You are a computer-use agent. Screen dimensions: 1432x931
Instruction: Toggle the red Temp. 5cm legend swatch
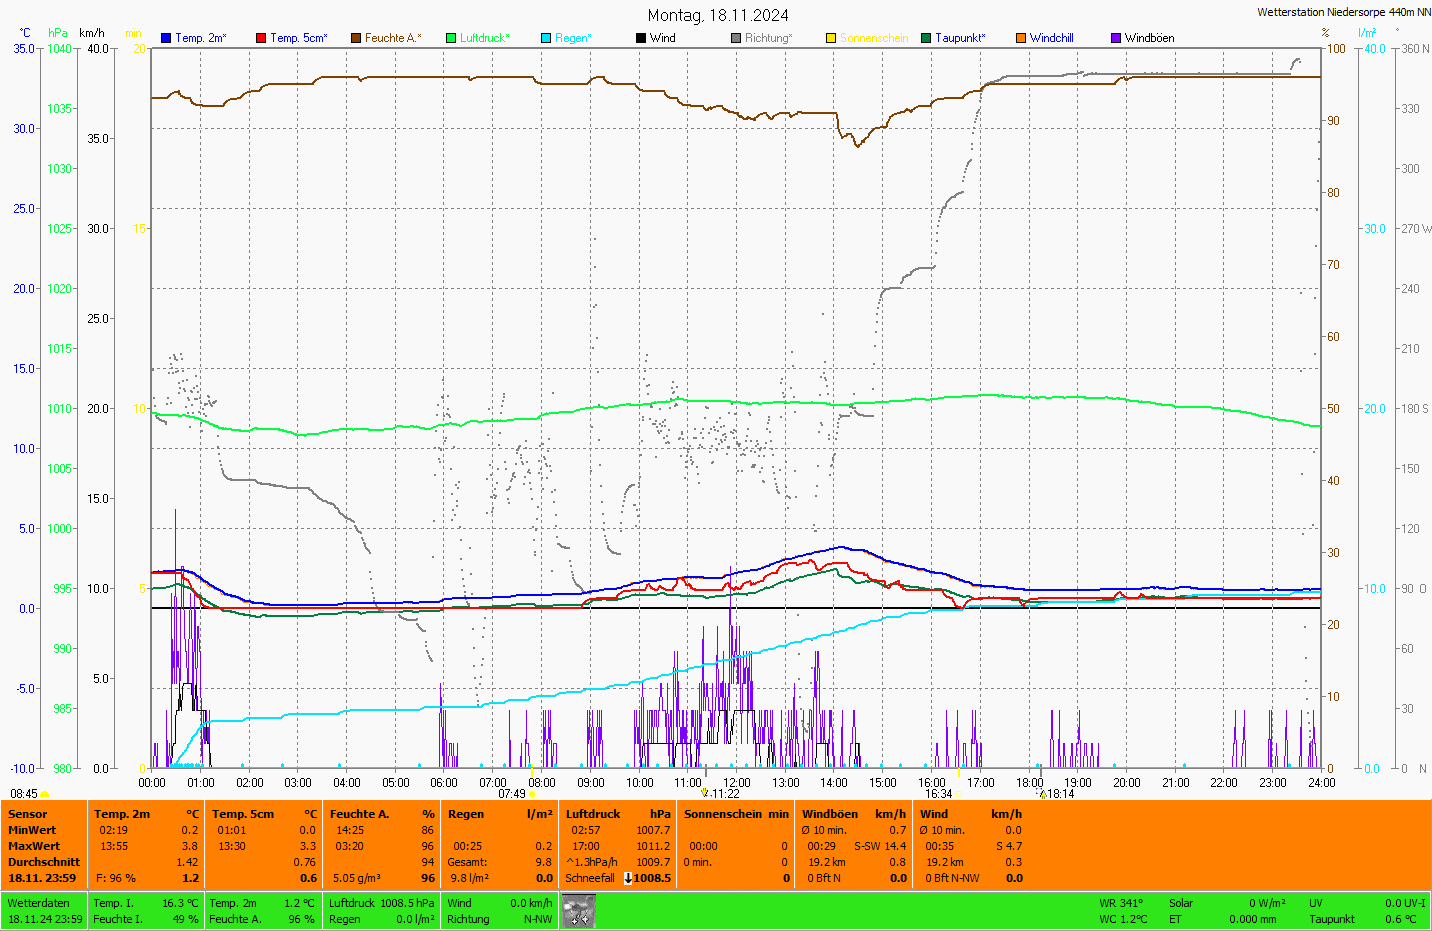click(x=261, y=38)
